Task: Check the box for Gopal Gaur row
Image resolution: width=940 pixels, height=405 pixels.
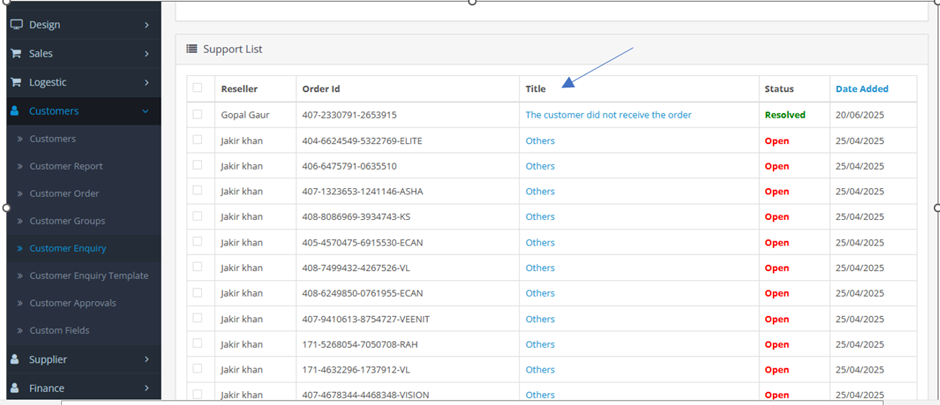Action: point(197,114)
